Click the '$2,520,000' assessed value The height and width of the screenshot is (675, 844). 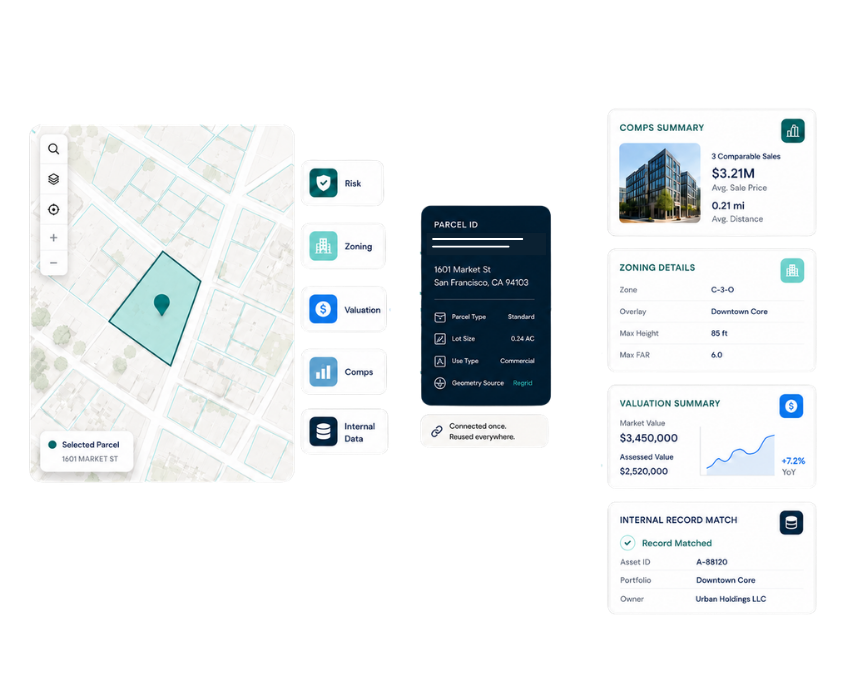644,472
